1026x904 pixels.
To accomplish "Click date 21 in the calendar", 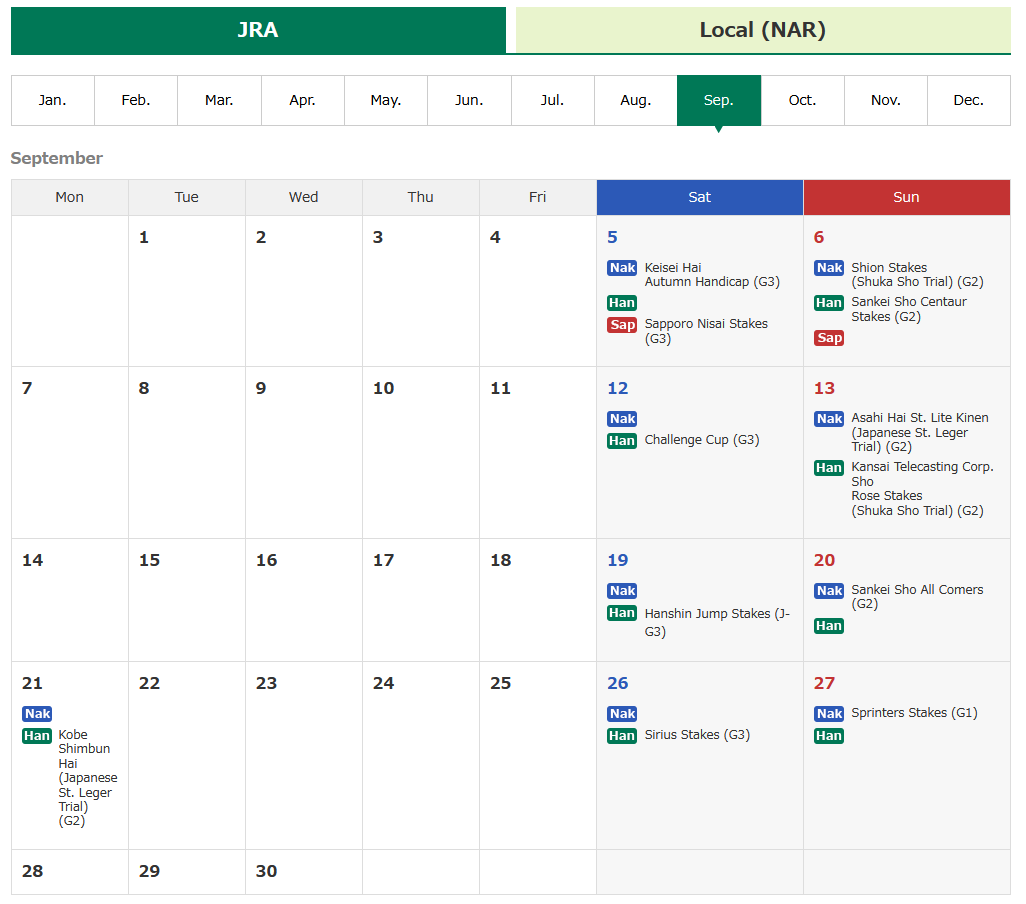I will pos(32,684).
